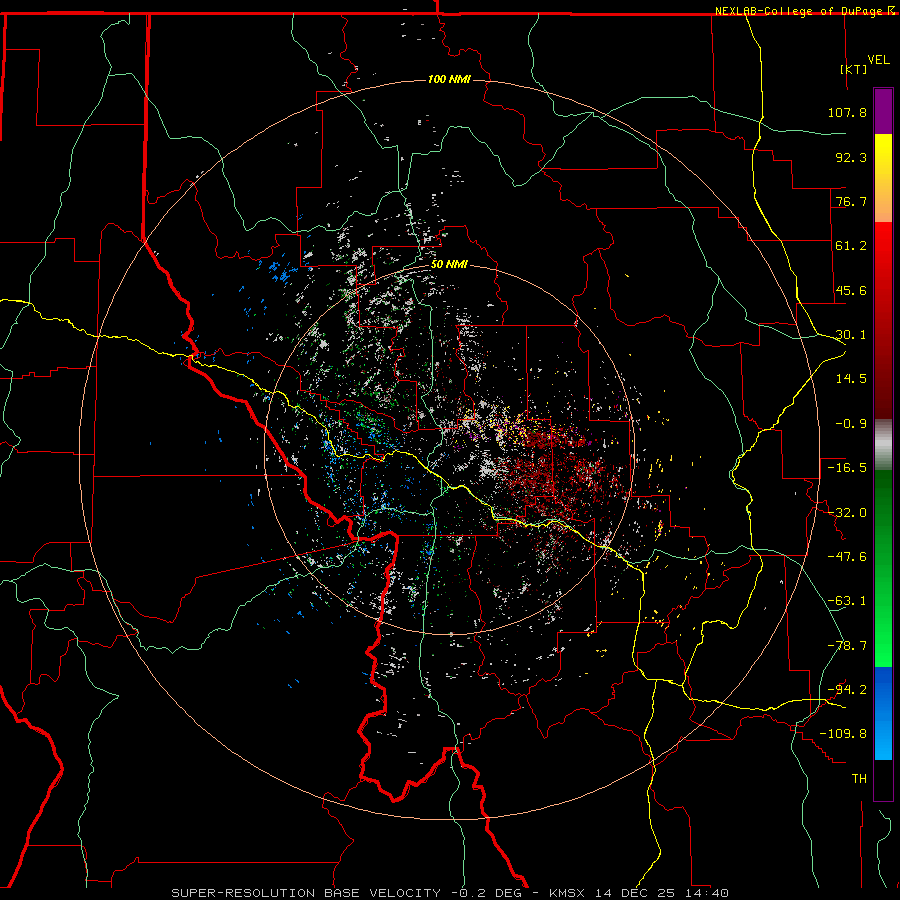Click the TH threshold label on legend
Screen dimensions: 900x900
coord(859,779)
